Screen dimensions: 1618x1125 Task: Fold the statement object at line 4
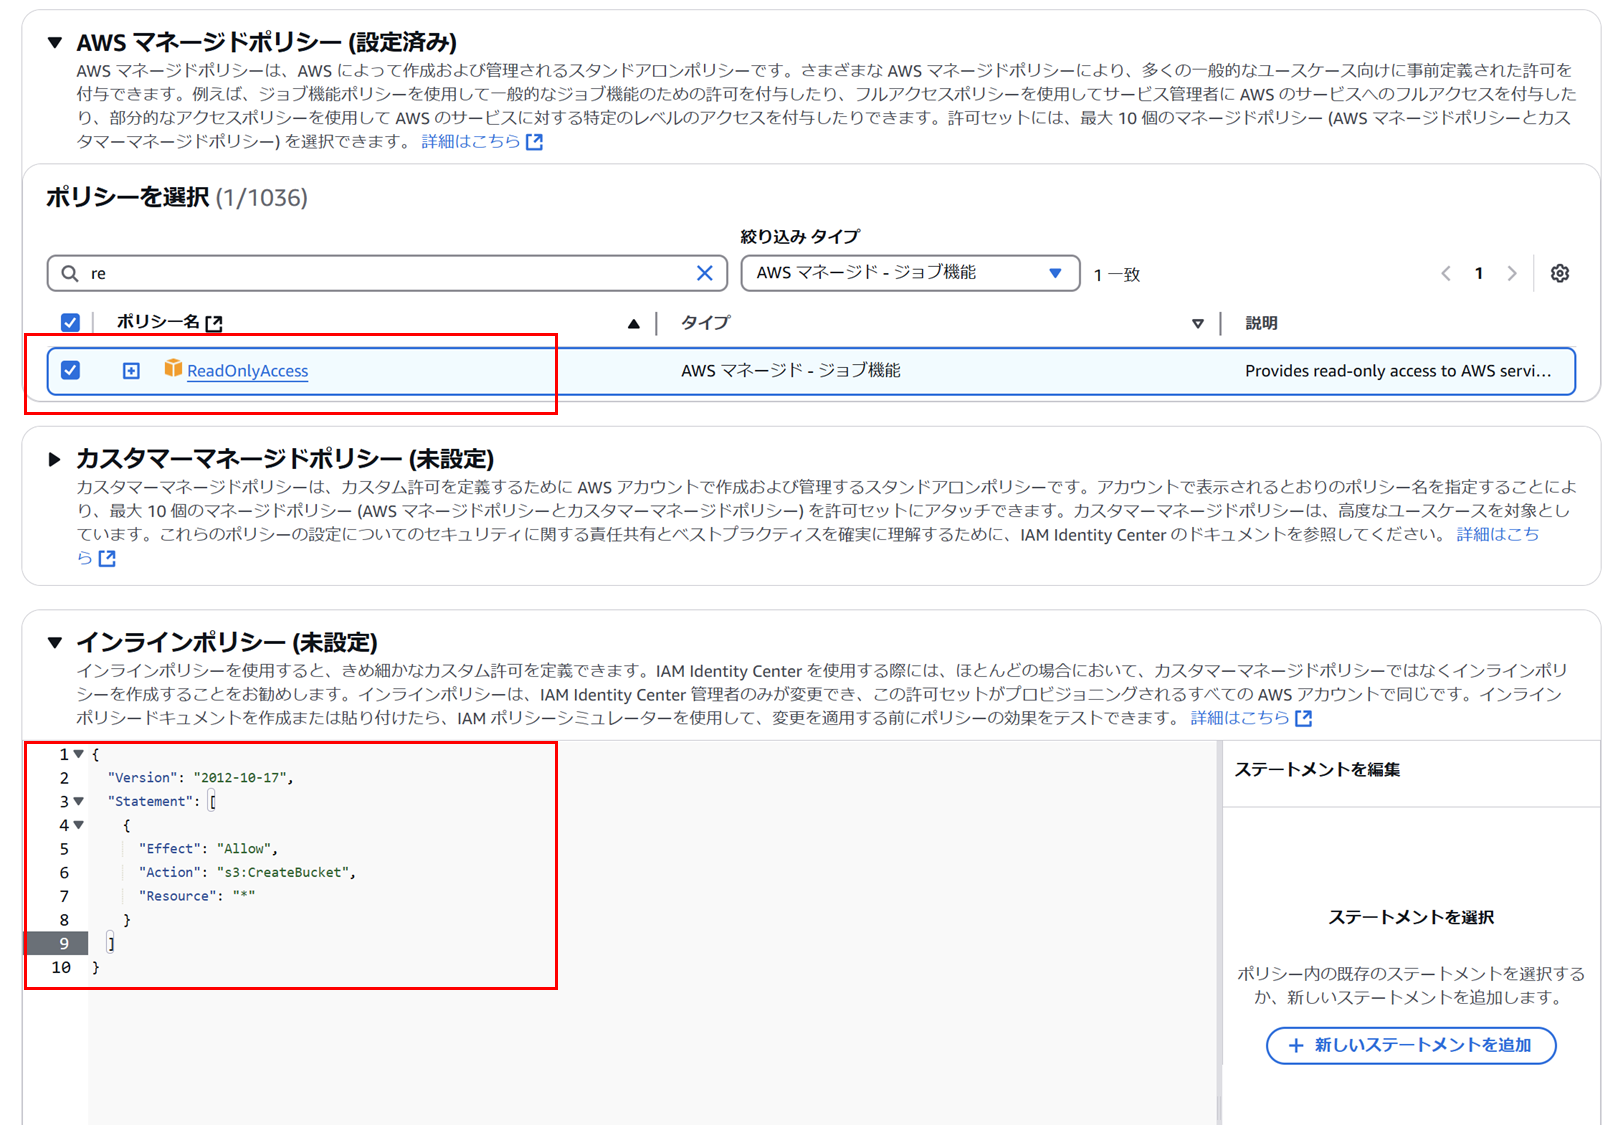pos(78,825)
